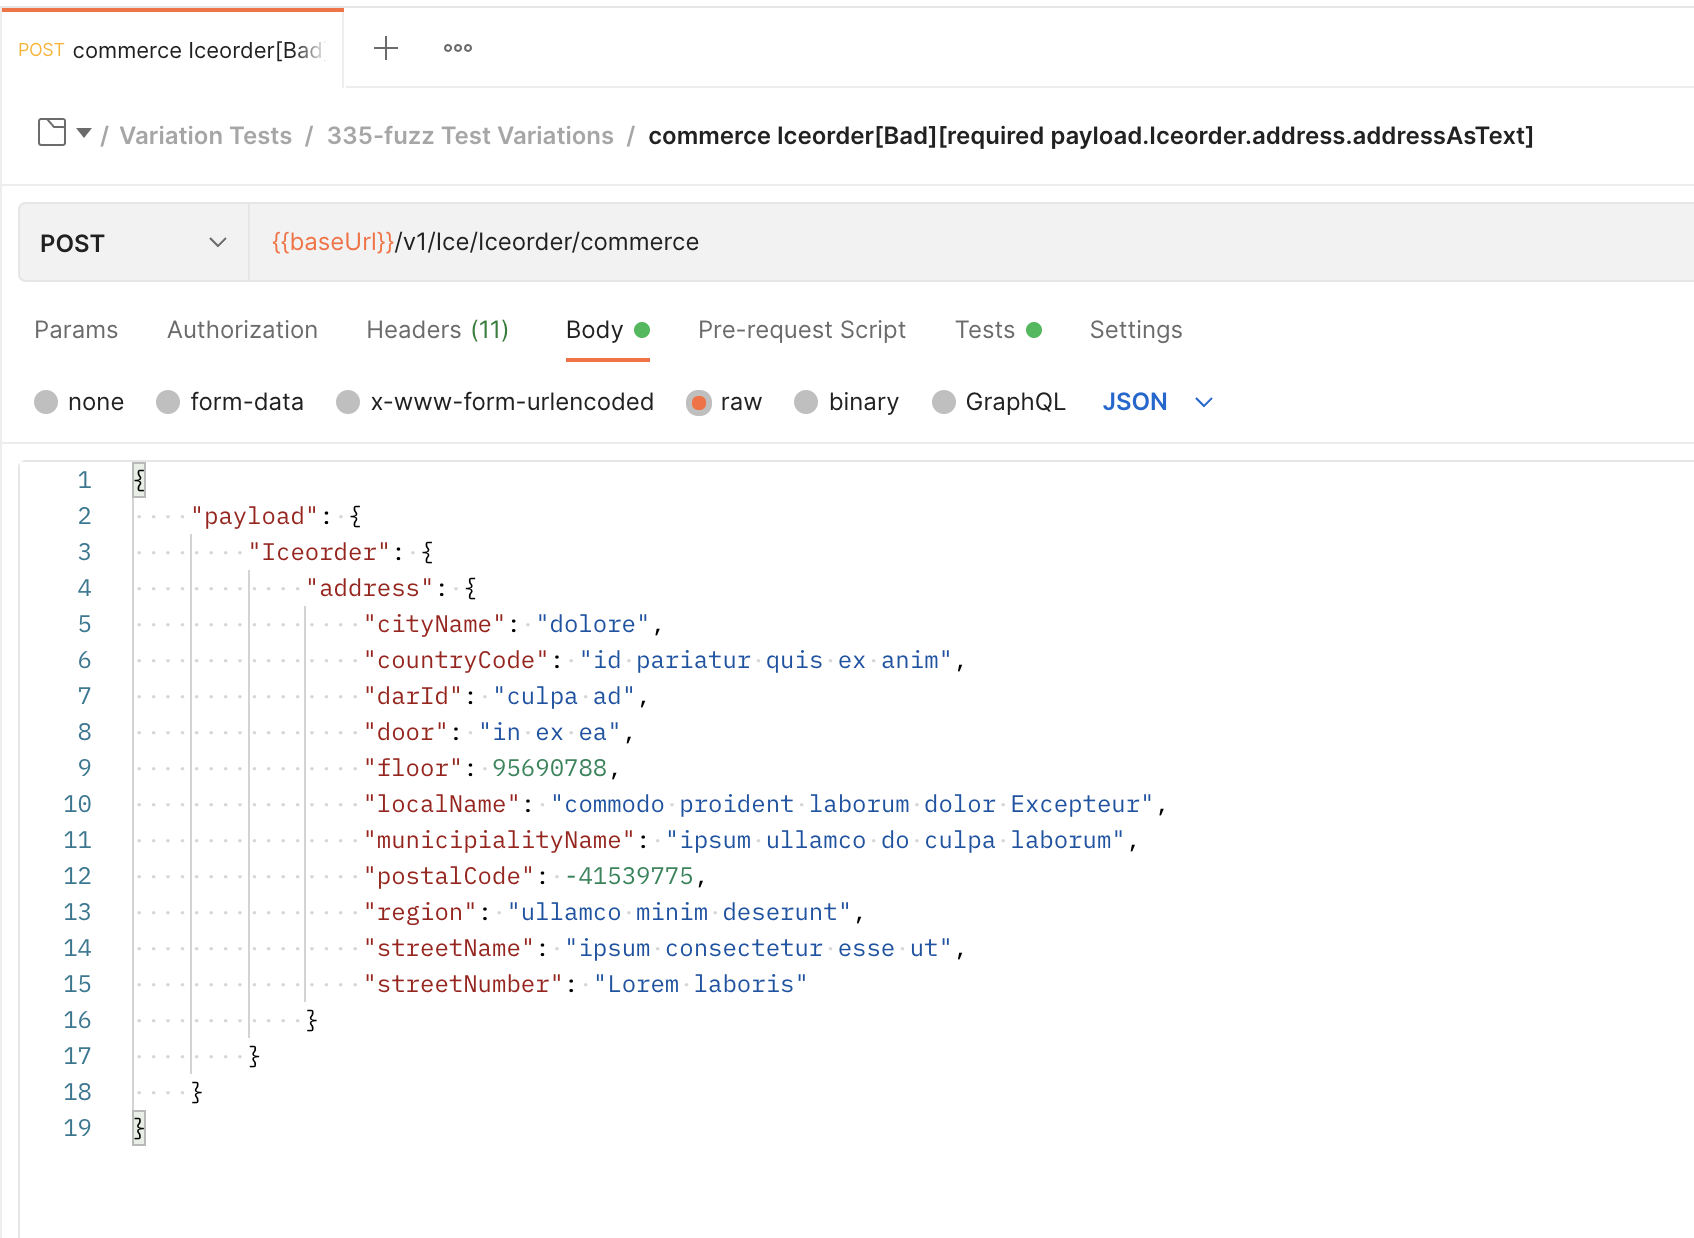
Task: Open the JSON body format dropdown
Action: [1203, 402]
